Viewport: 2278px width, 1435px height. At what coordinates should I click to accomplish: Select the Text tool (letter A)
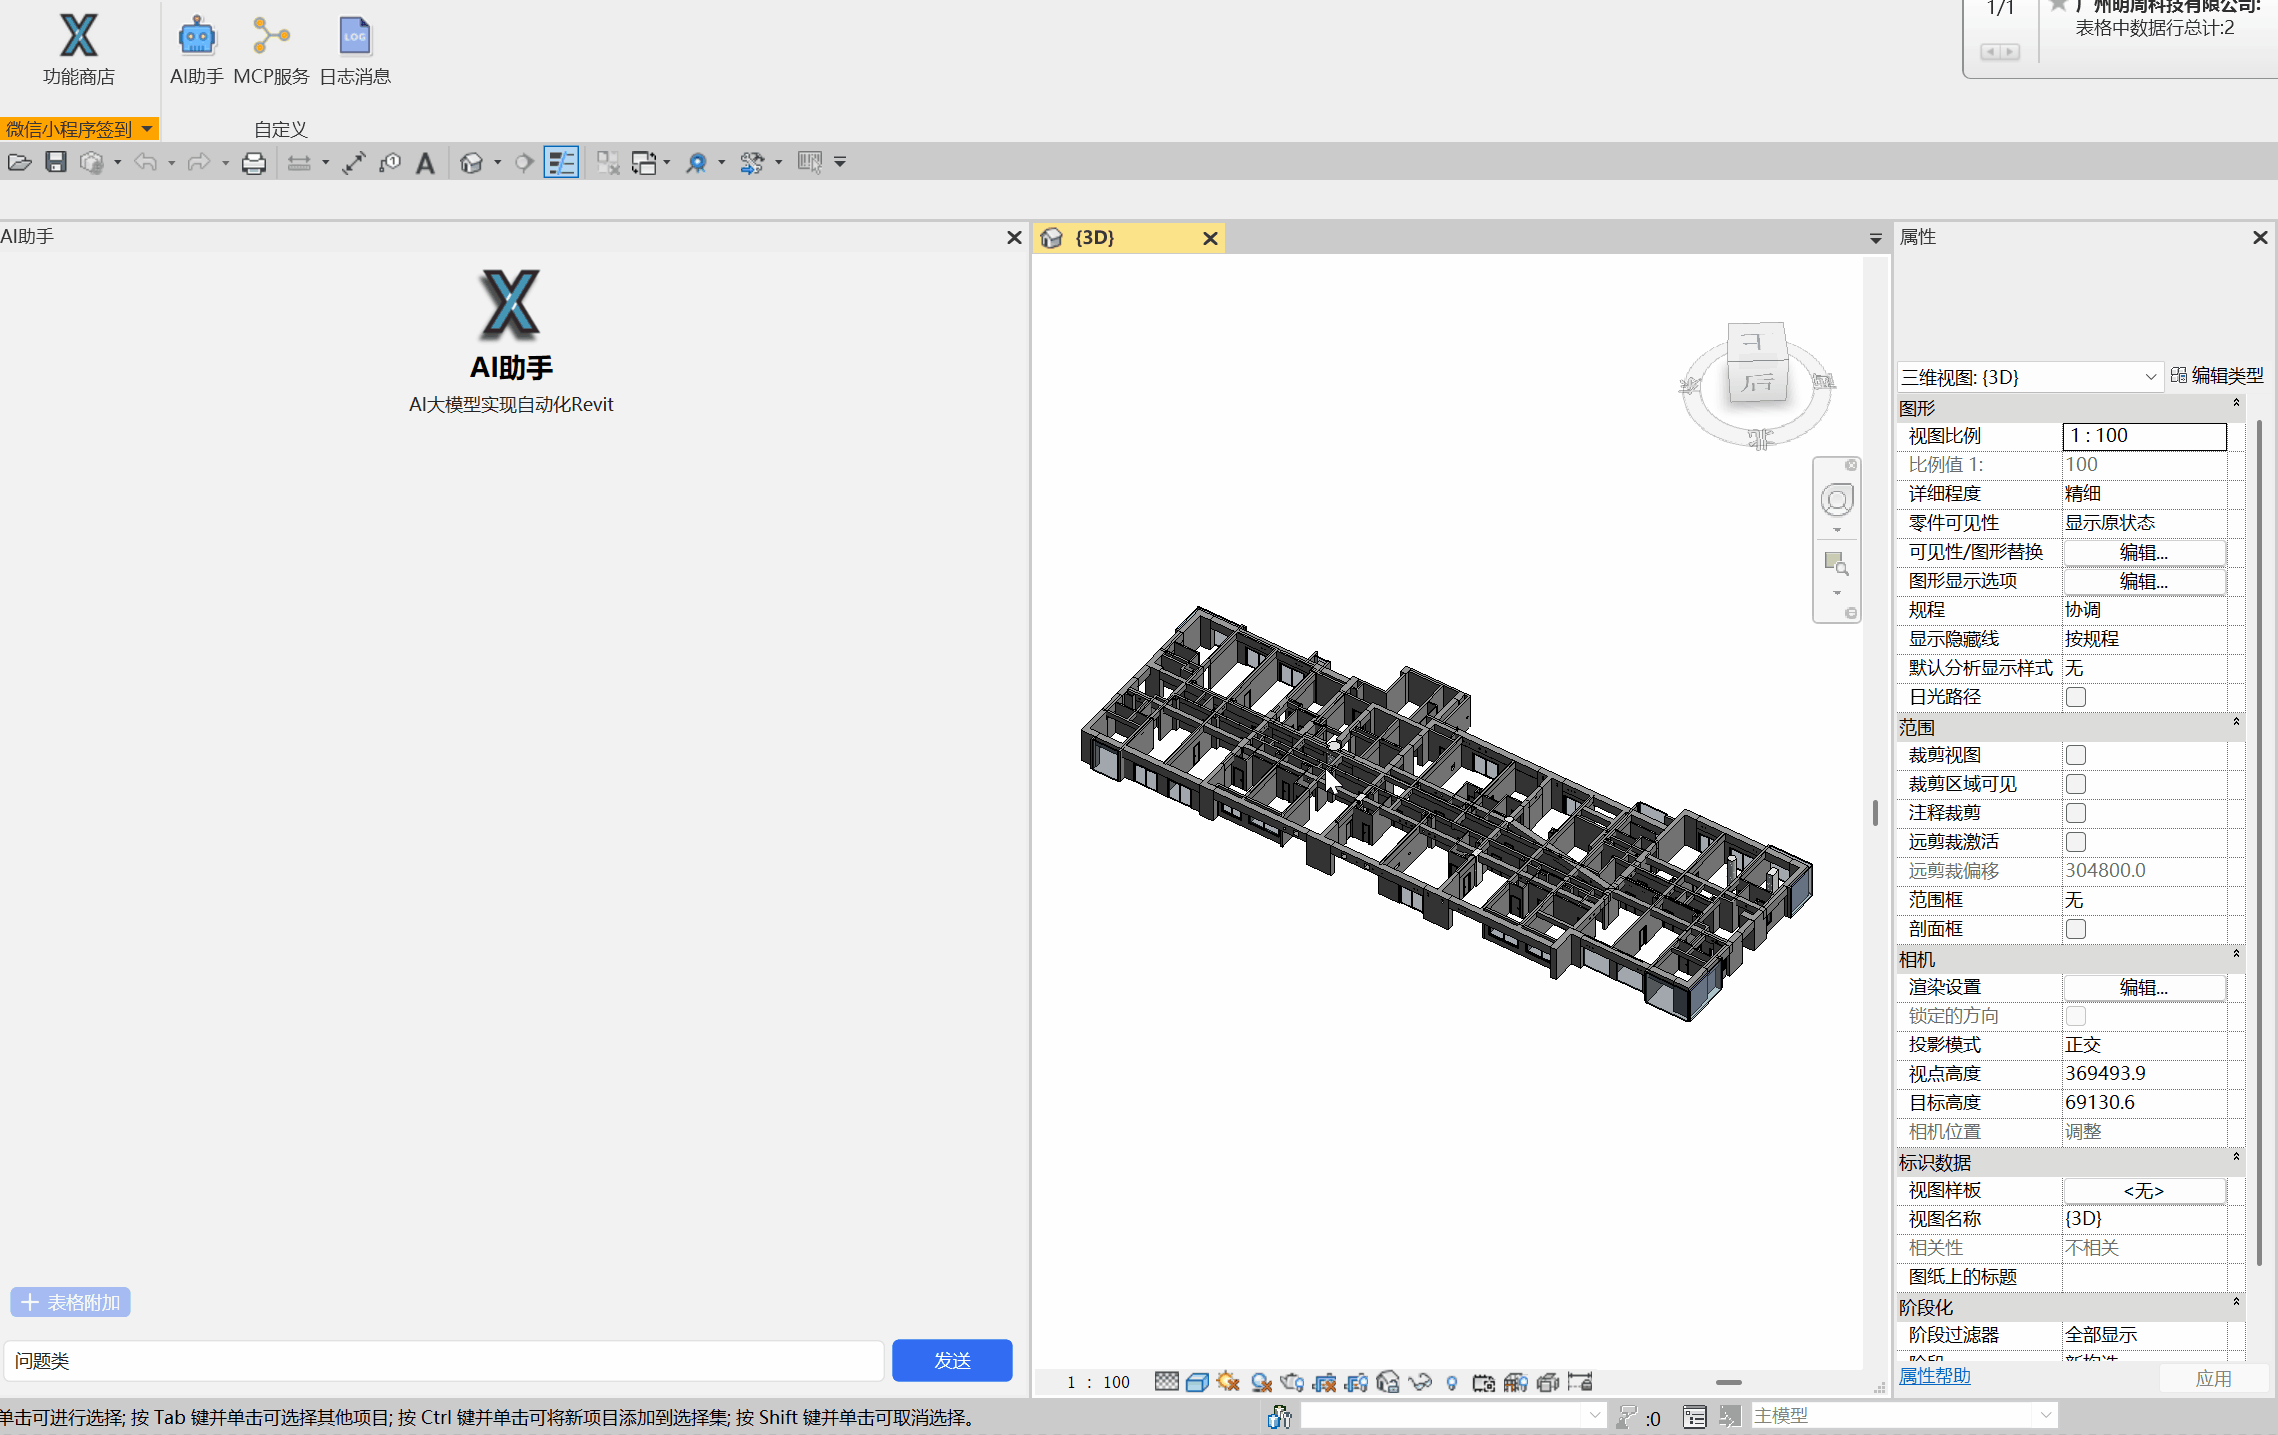point(425,162)
